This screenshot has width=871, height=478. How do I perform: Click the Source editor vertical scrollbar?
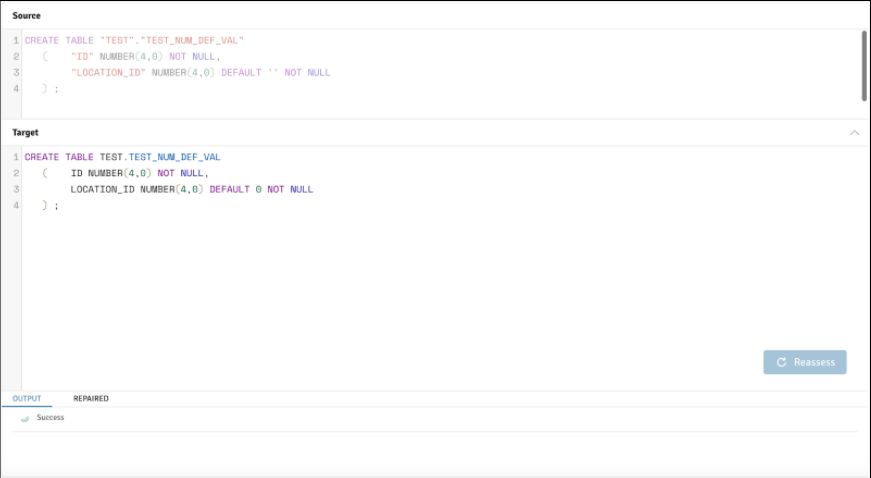864,65
